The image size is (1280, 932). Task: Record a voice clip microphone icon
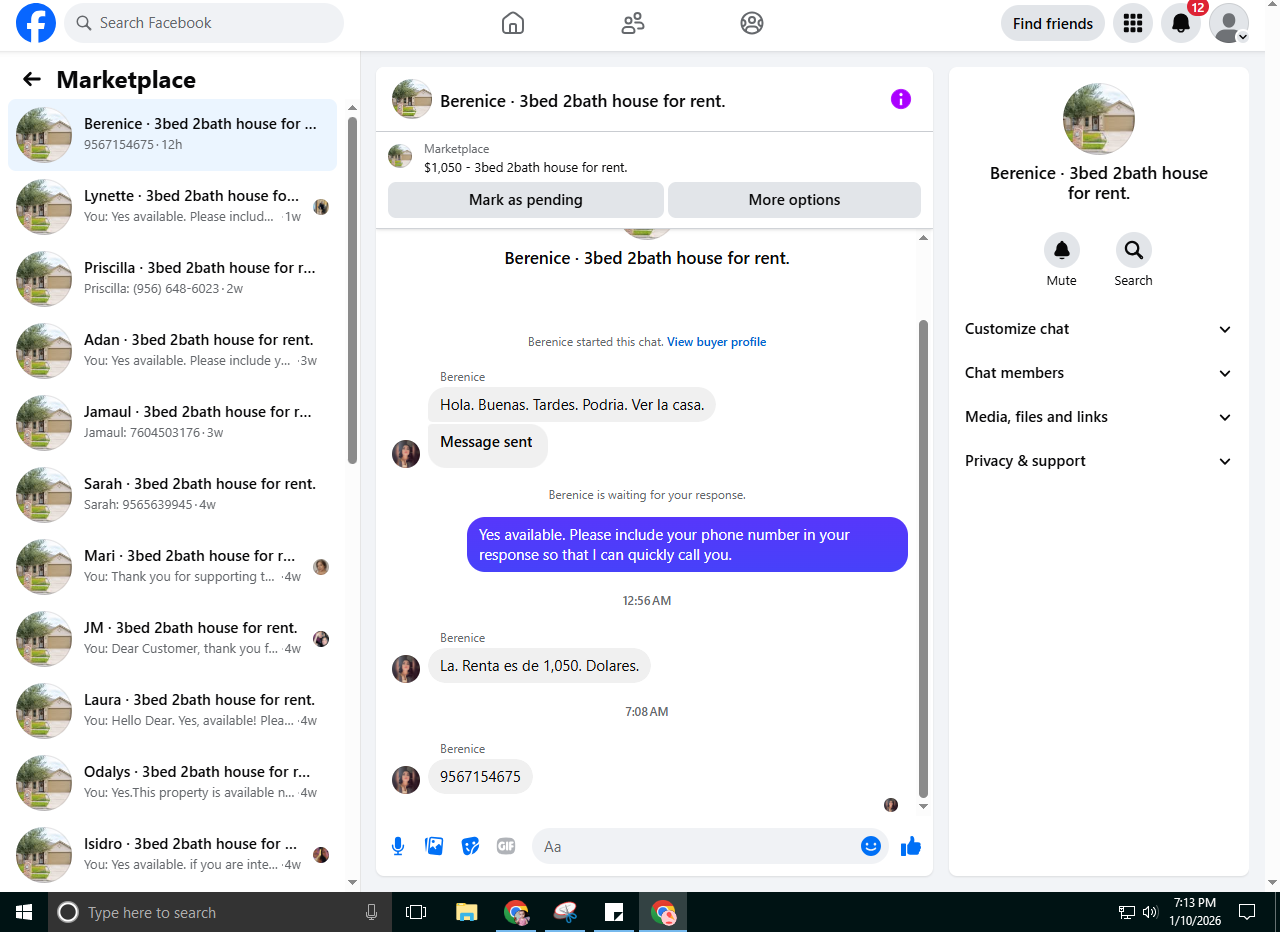[398, 846]
